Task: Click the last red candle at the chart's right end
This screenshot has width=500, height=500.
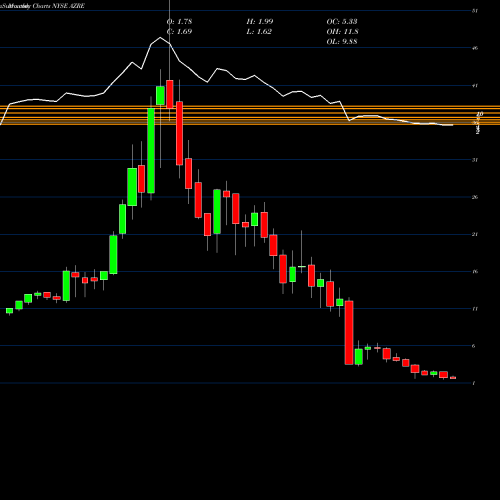Action: tap(453, 378)
